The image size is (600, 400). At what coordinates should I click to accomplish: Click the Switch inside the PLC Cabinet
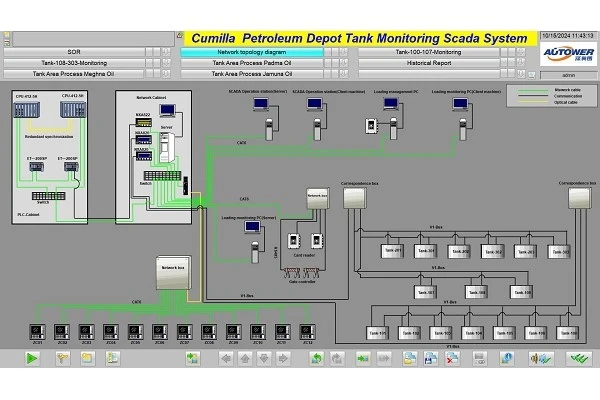(x=49, y=196)
